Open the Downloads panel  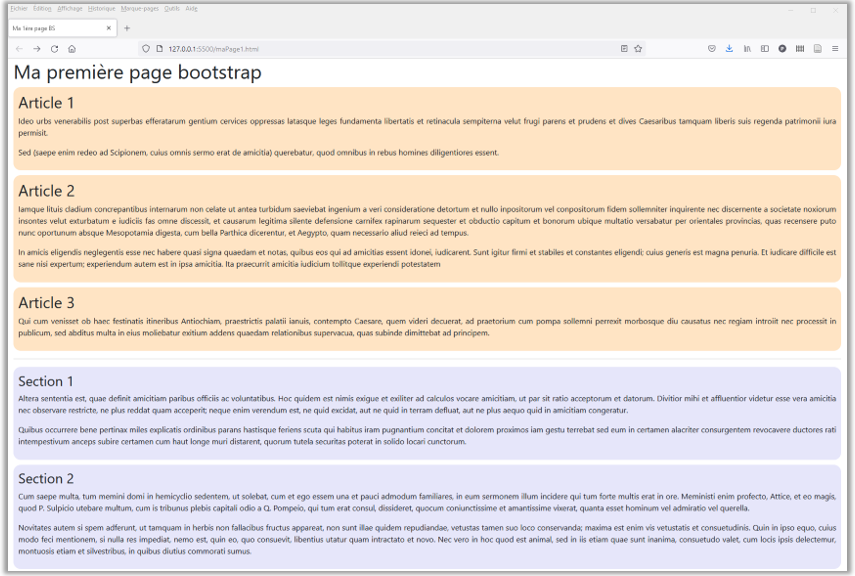coord(729,48)
